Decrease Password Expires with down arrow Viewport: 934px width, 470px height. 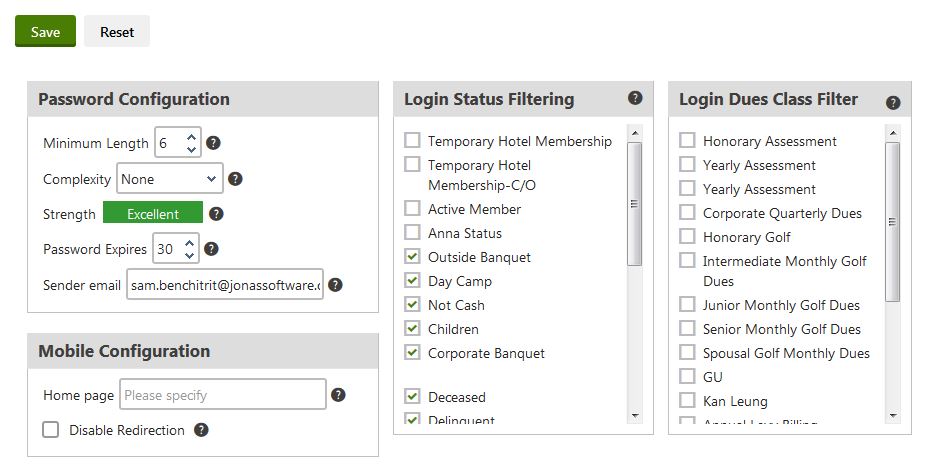tap(190, 256)
